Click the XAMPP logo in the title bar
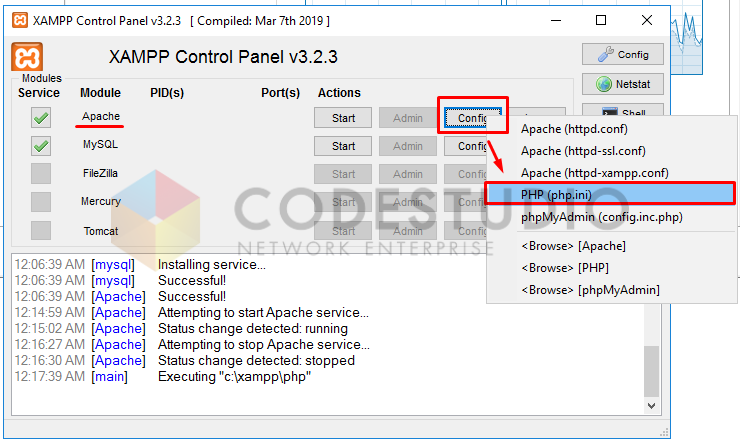 pyautogui.click(x=19, y=21)
